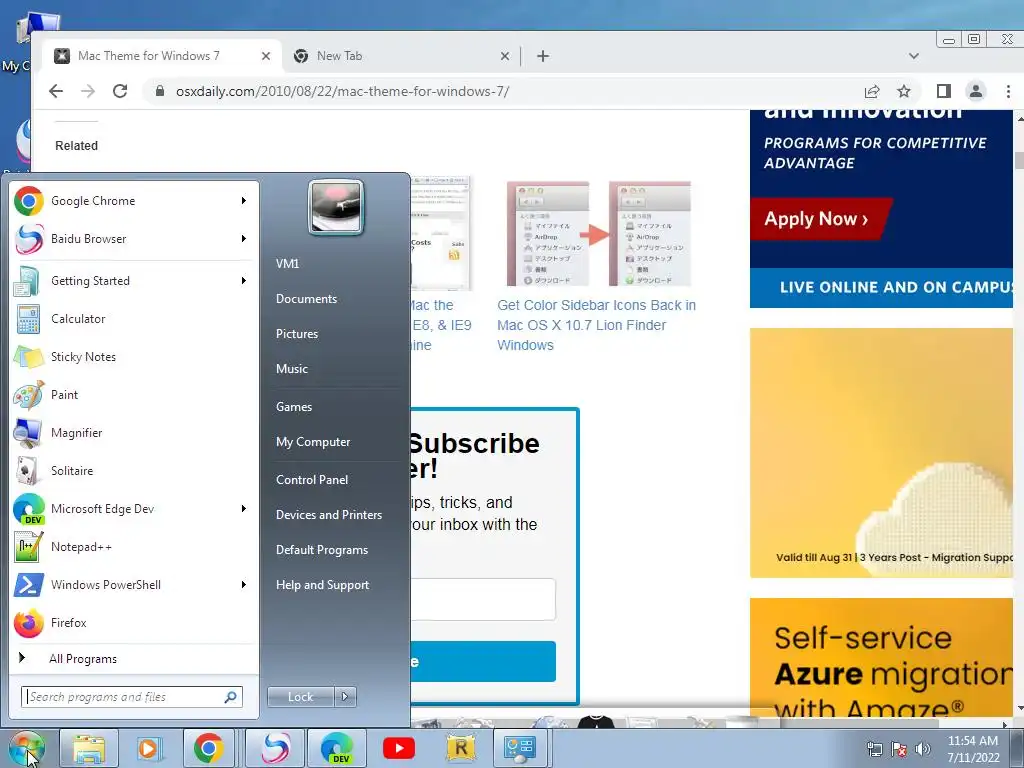Open Control Panel from Start menu
The width and height of the screenshot is (1024, 768).
(312, 480)
